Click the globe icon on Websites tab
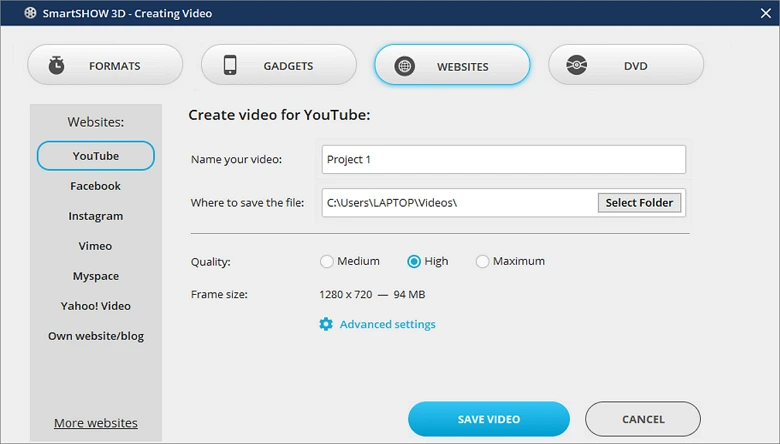 click(x=404, y=66)
